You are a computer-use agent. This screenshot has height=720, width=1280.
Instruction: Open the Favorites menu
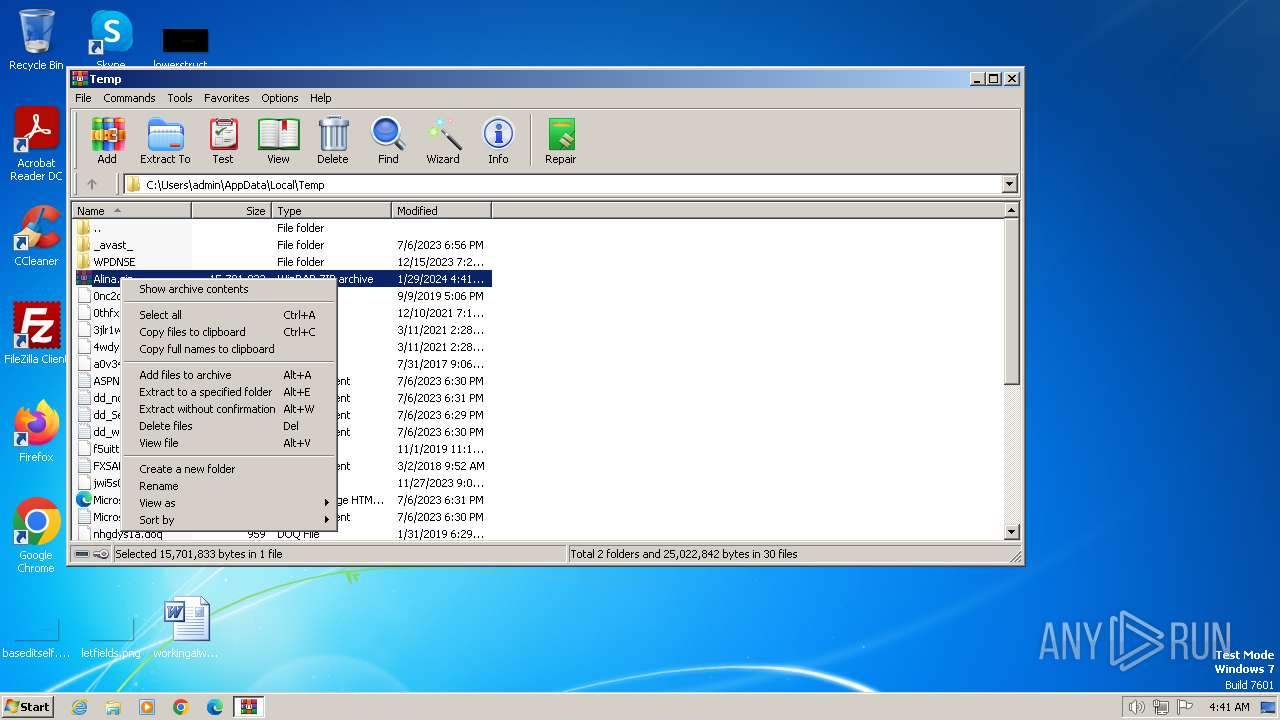tap(227, 98)
